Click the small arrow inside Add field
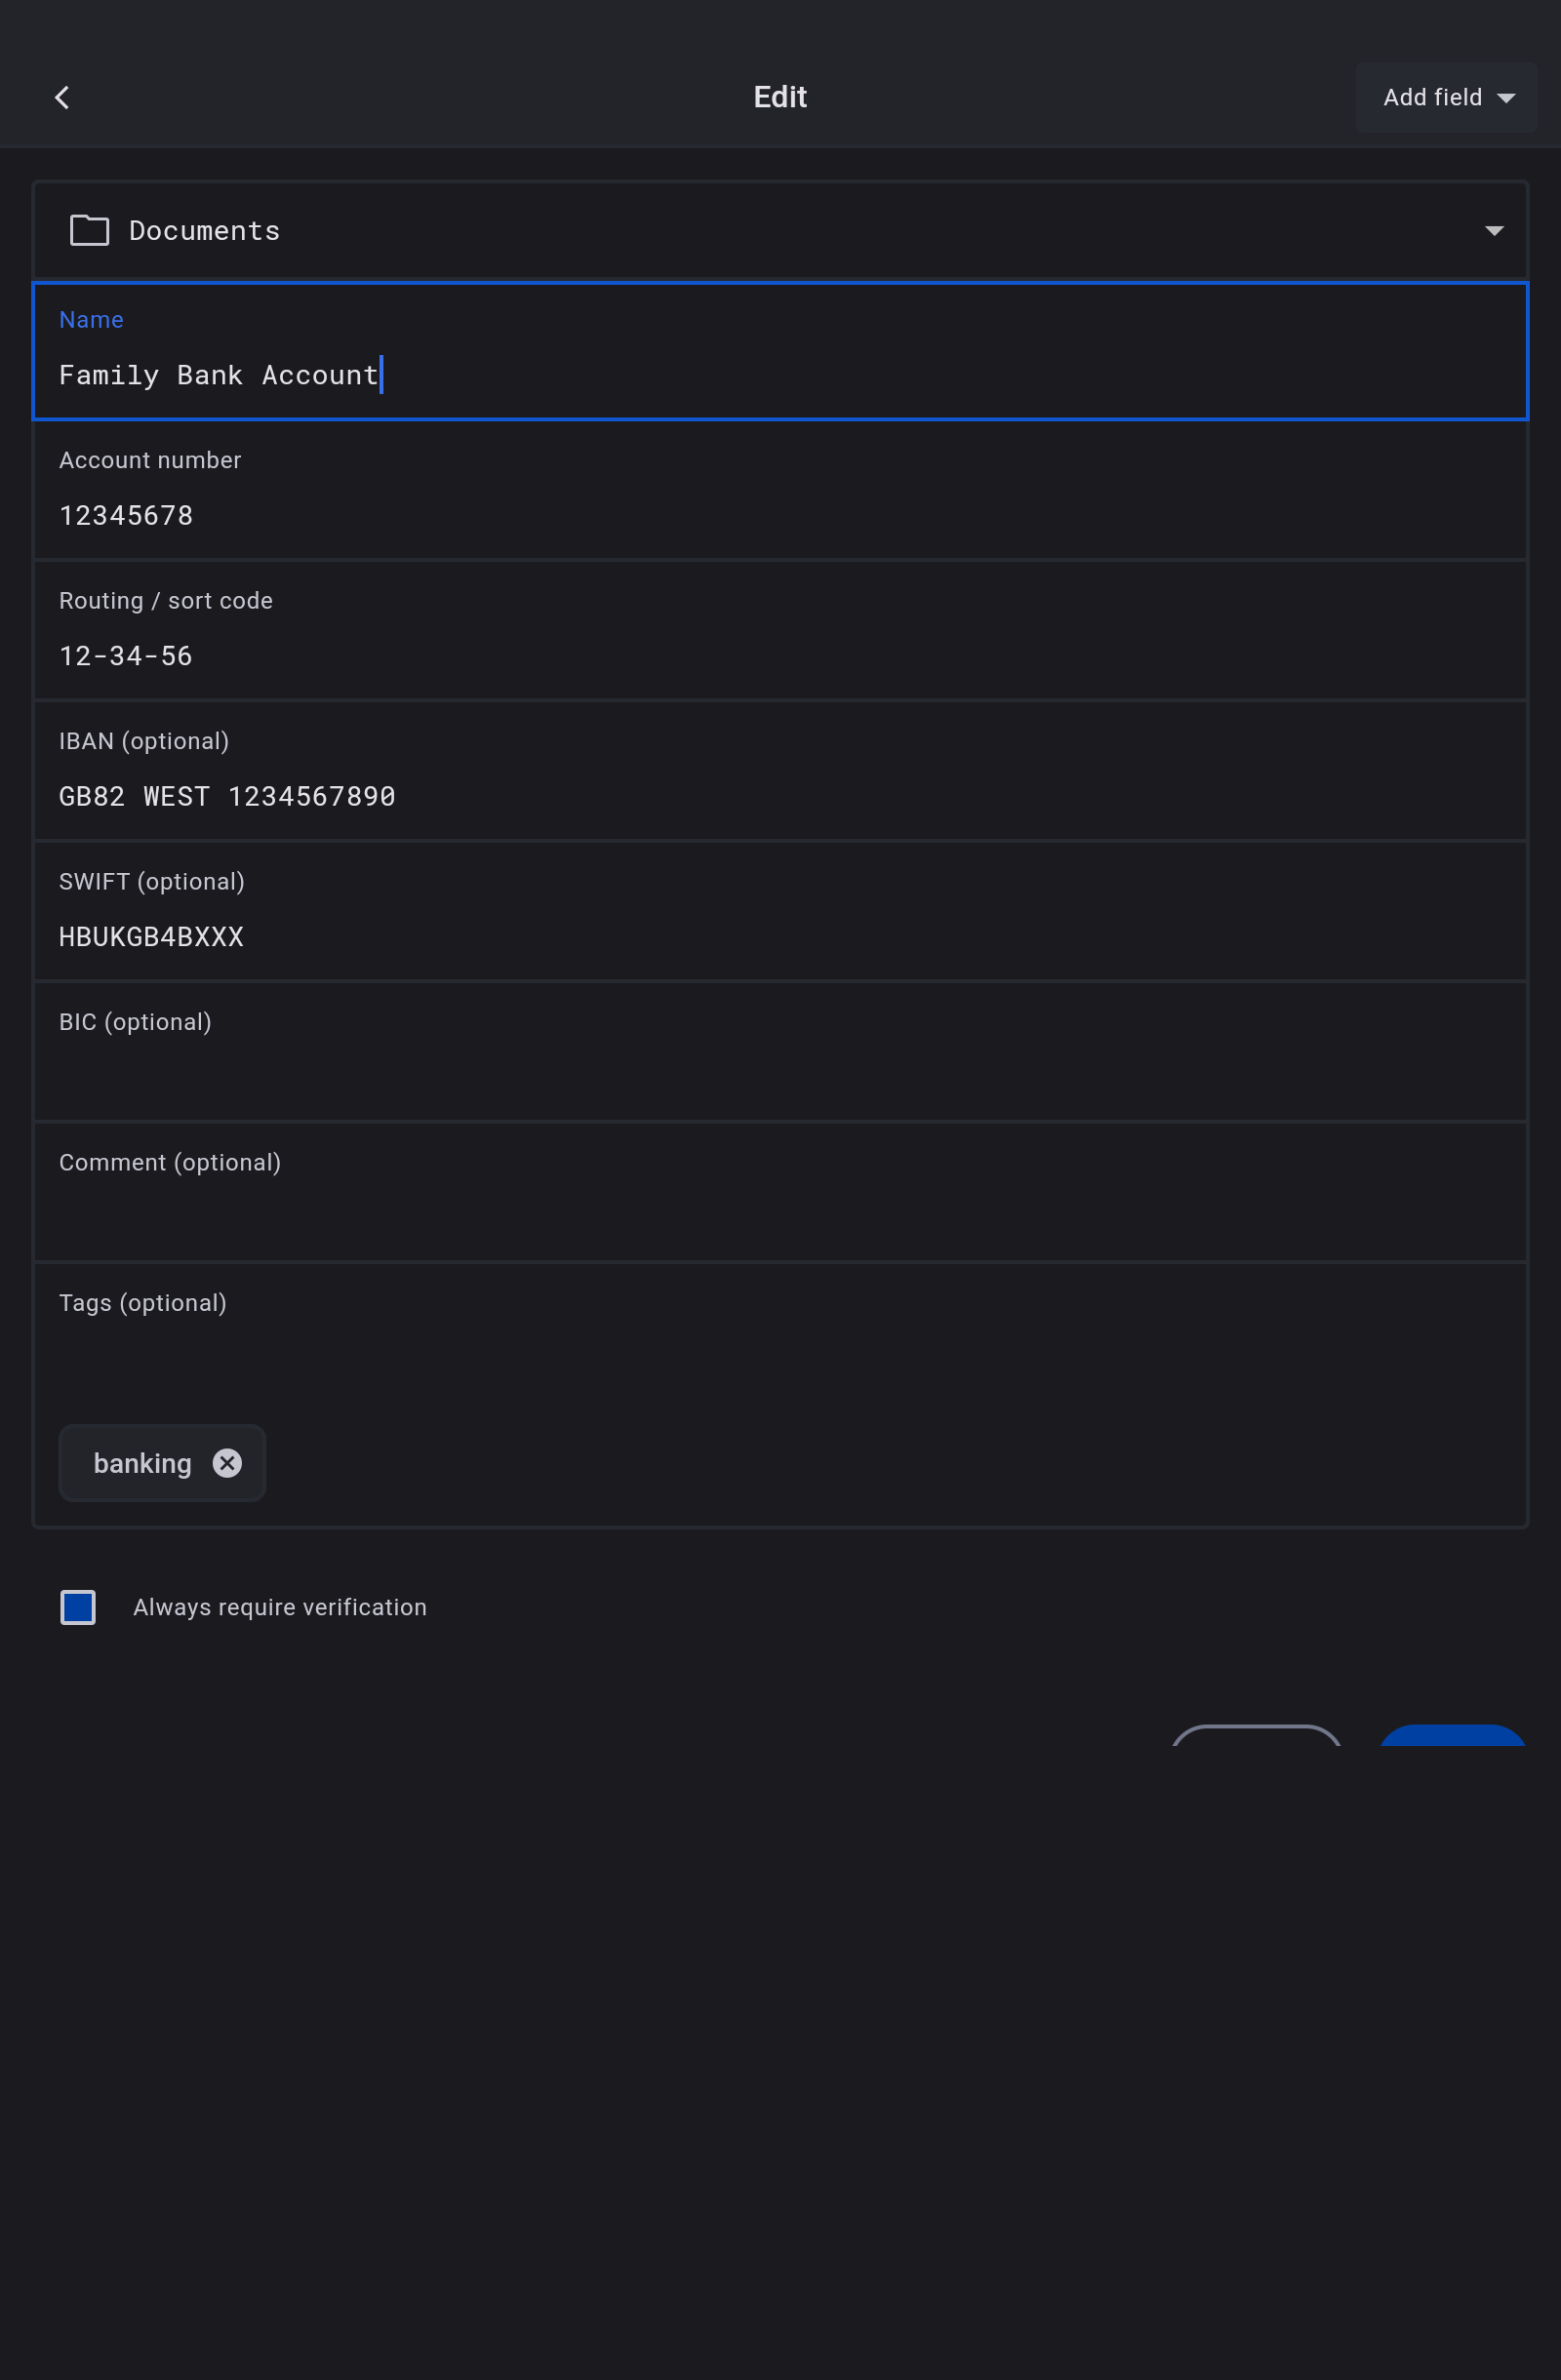This screenshot has height=2380, width=1561. pos(1505,98)
